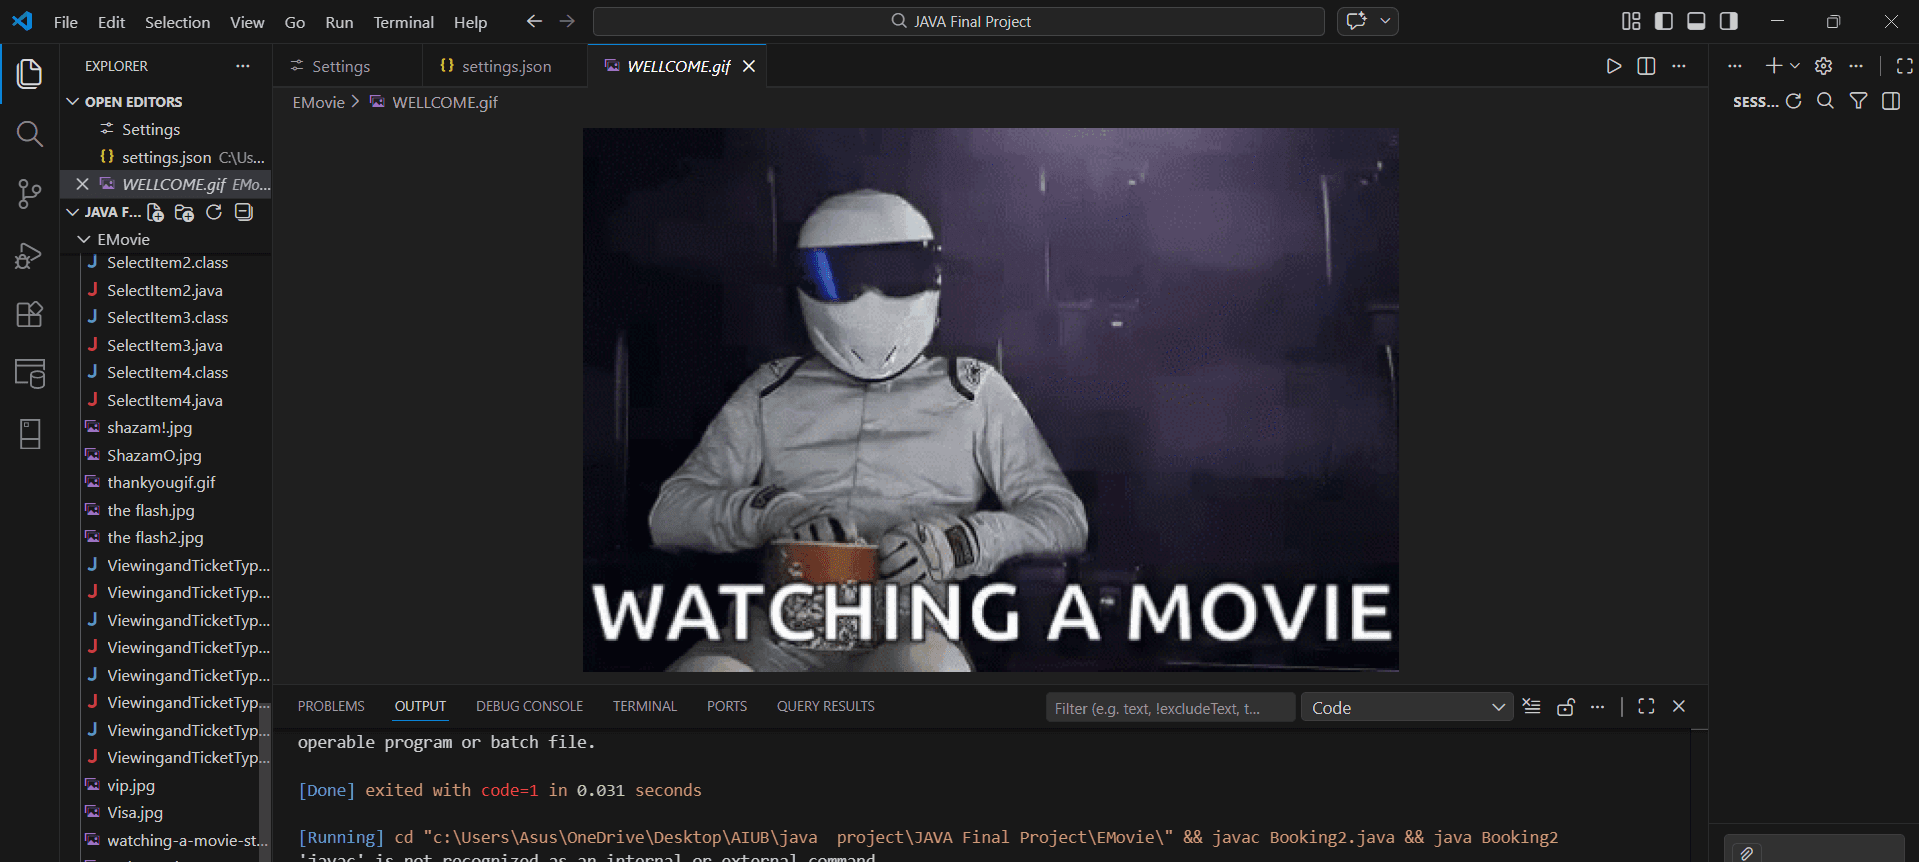Select shazam!.jpg in file tree
This screenshot has height=862, width=1919.
150,427
